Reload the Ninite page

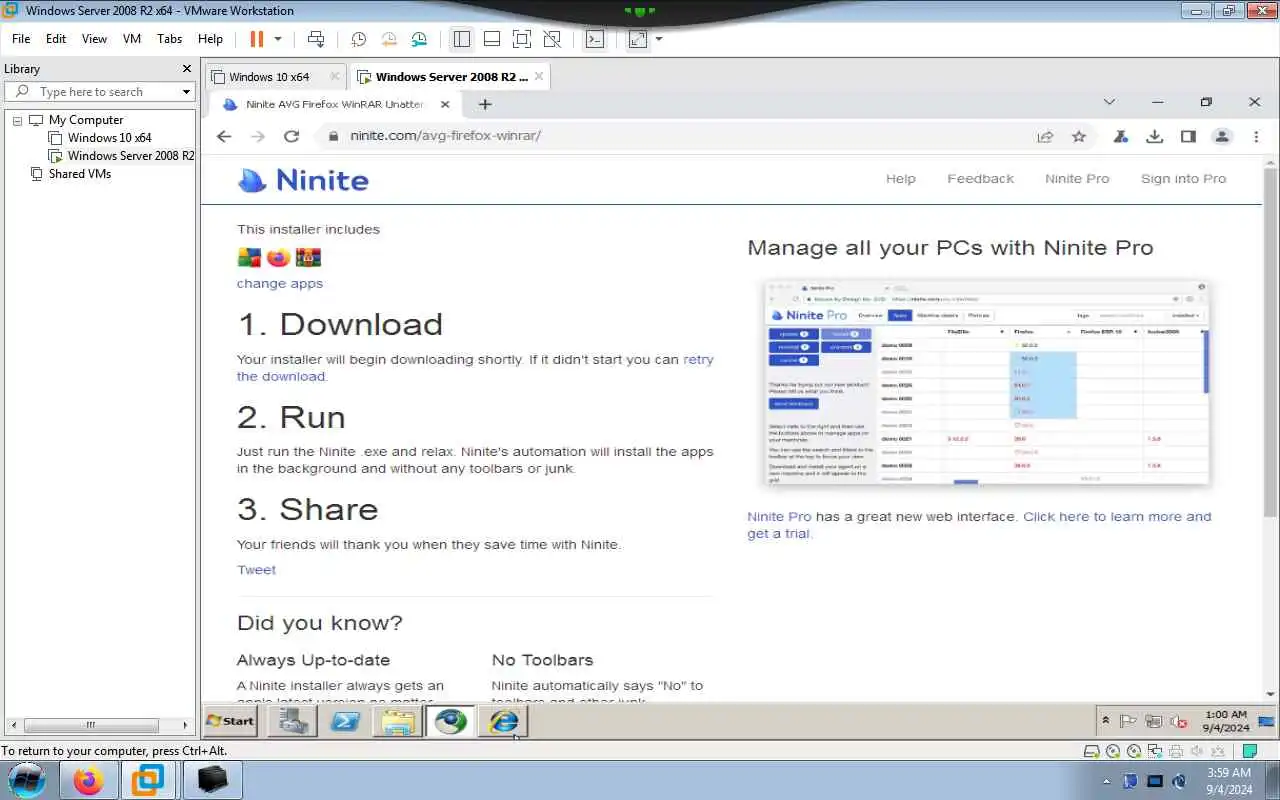291,136
